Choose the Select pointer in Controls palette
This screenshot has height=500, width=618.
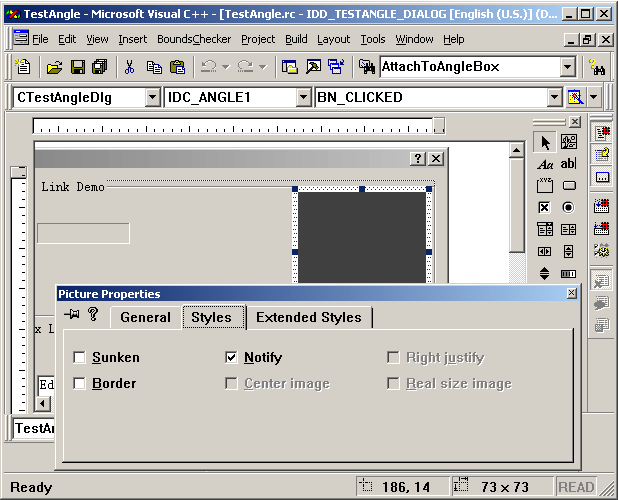pyautogui.click(x=545, y=142)
